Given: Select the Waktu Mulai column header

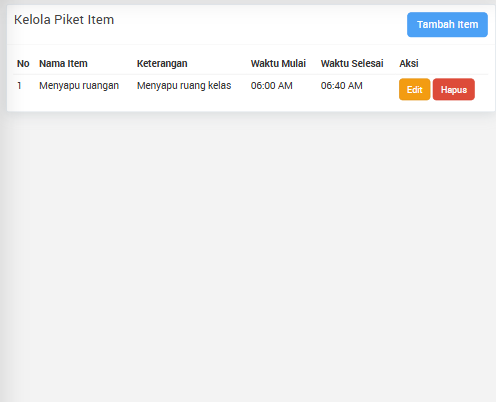Looking at the screenshot, I should (x=278, y=63).
